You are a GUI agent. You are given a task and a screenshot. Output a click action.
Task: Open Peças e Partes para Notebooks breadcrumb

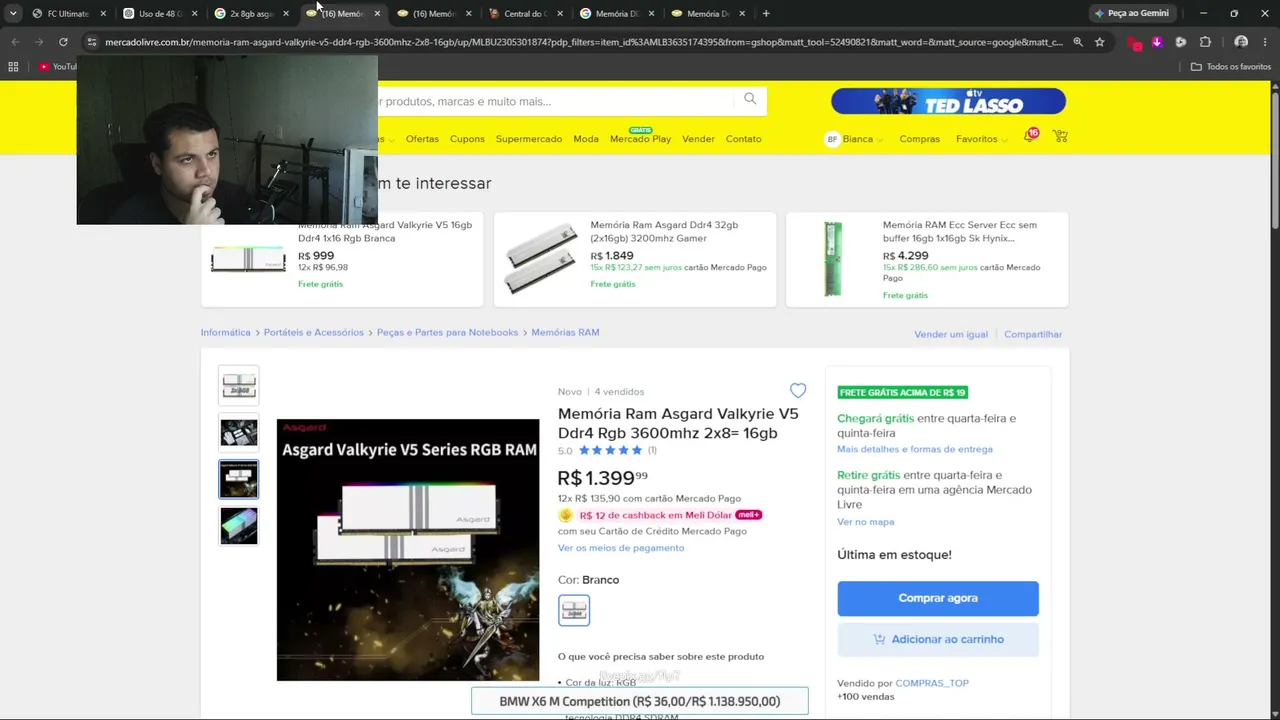pyautogui.click(x=447, y=332)
